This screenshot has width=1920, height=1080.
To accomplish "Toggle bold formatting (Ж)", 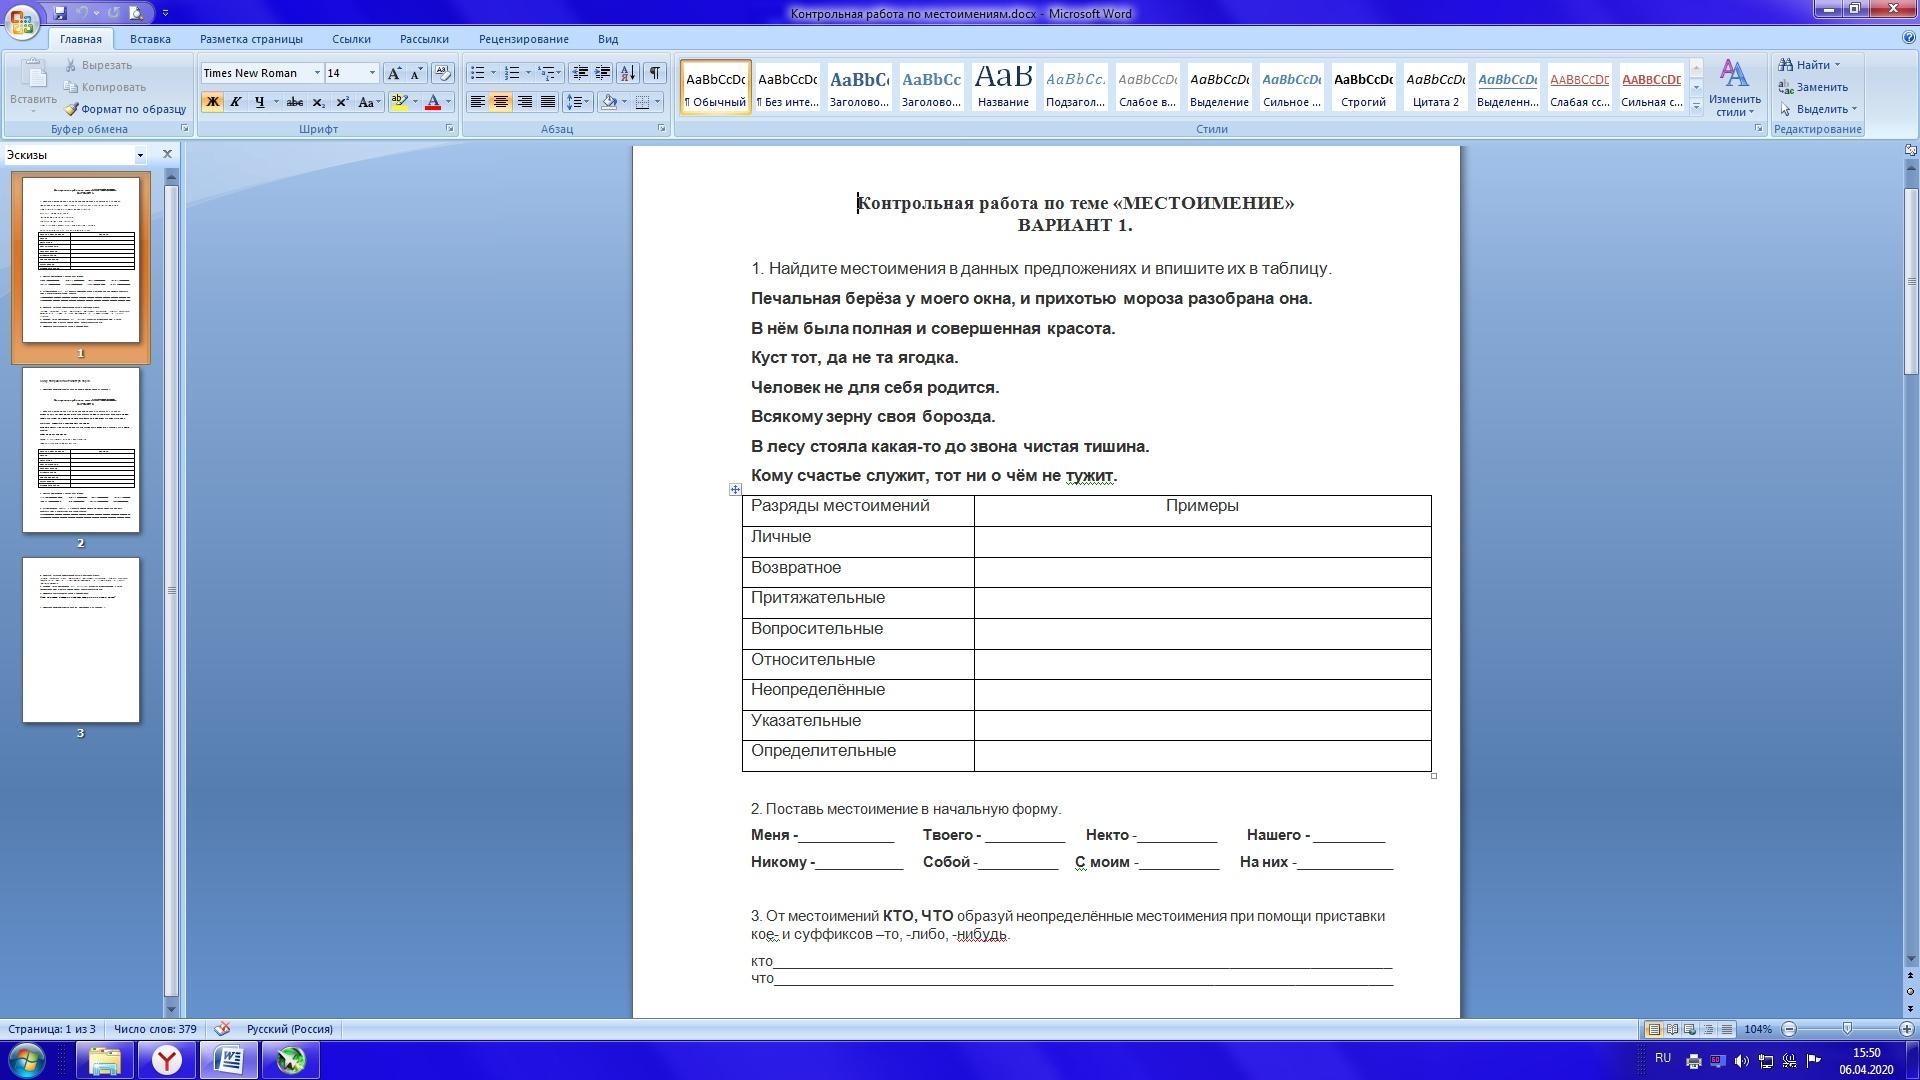I will pyautogui.click(x=212, y=102).
